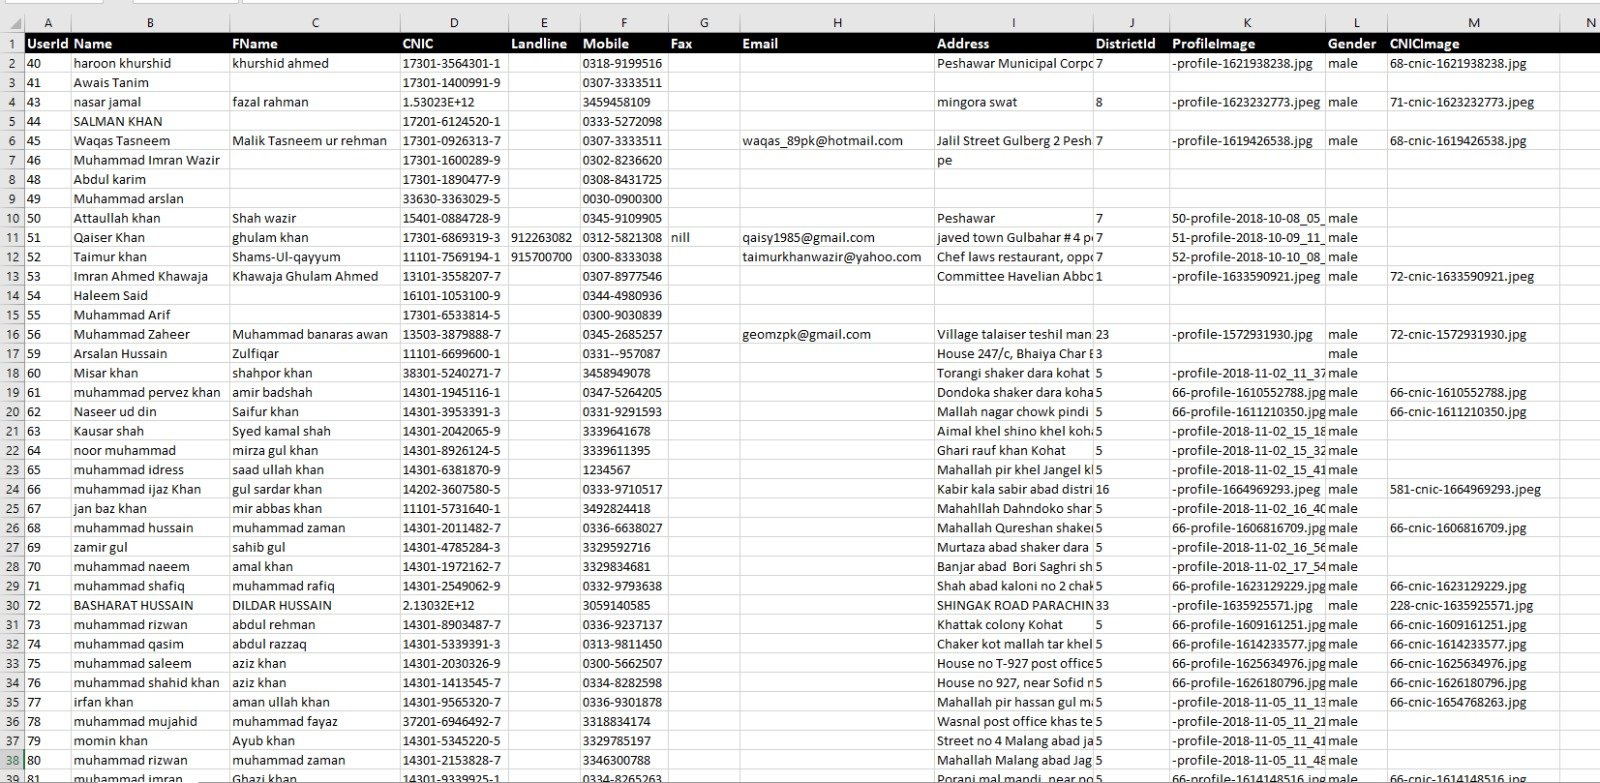Select mobile cell 1234567
The width and height of the screenshot is (1600, 783).
[624, 470]
